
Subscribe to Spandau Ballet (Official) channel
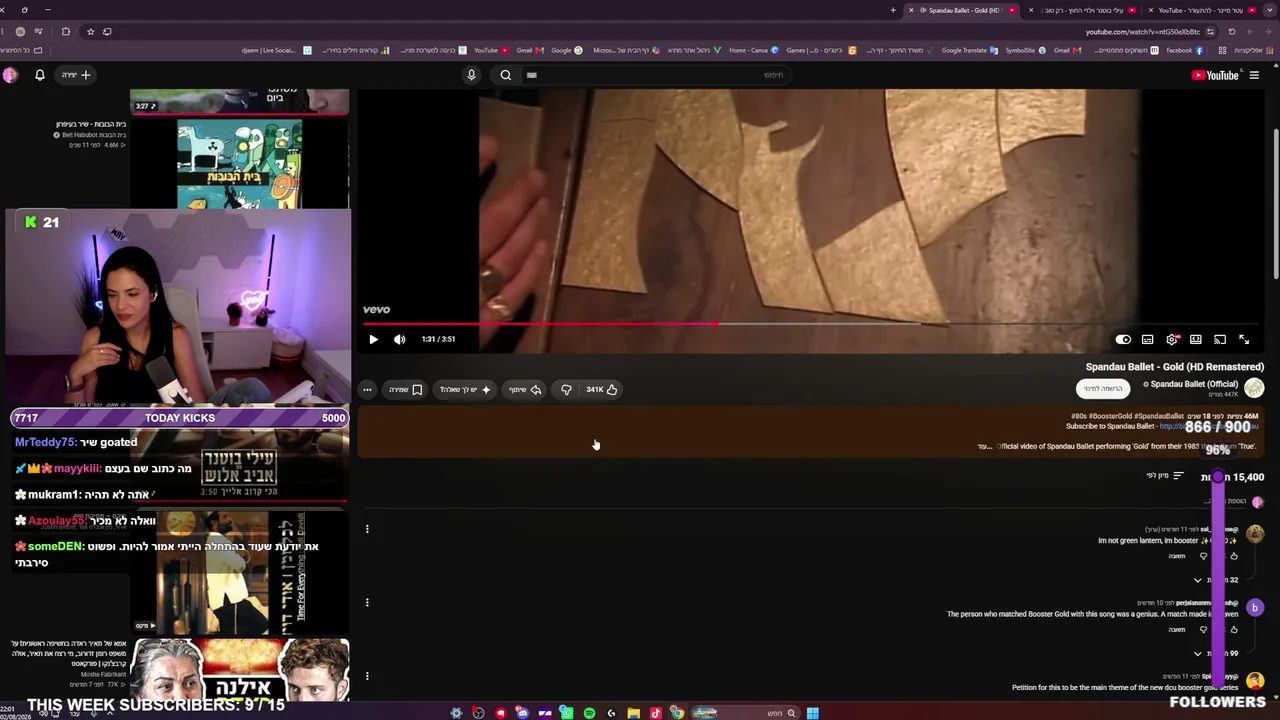(x=1104, y=389)
